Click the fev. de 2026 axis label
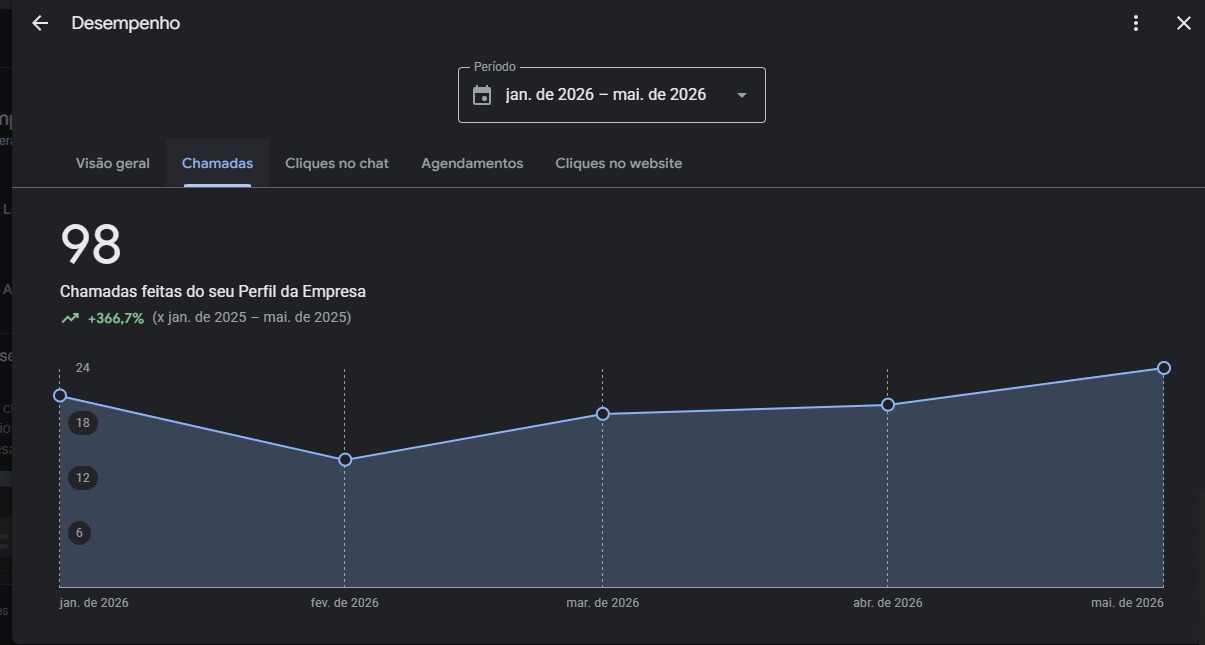Viewport: 1205px width, 645px height. pos(345,603)
